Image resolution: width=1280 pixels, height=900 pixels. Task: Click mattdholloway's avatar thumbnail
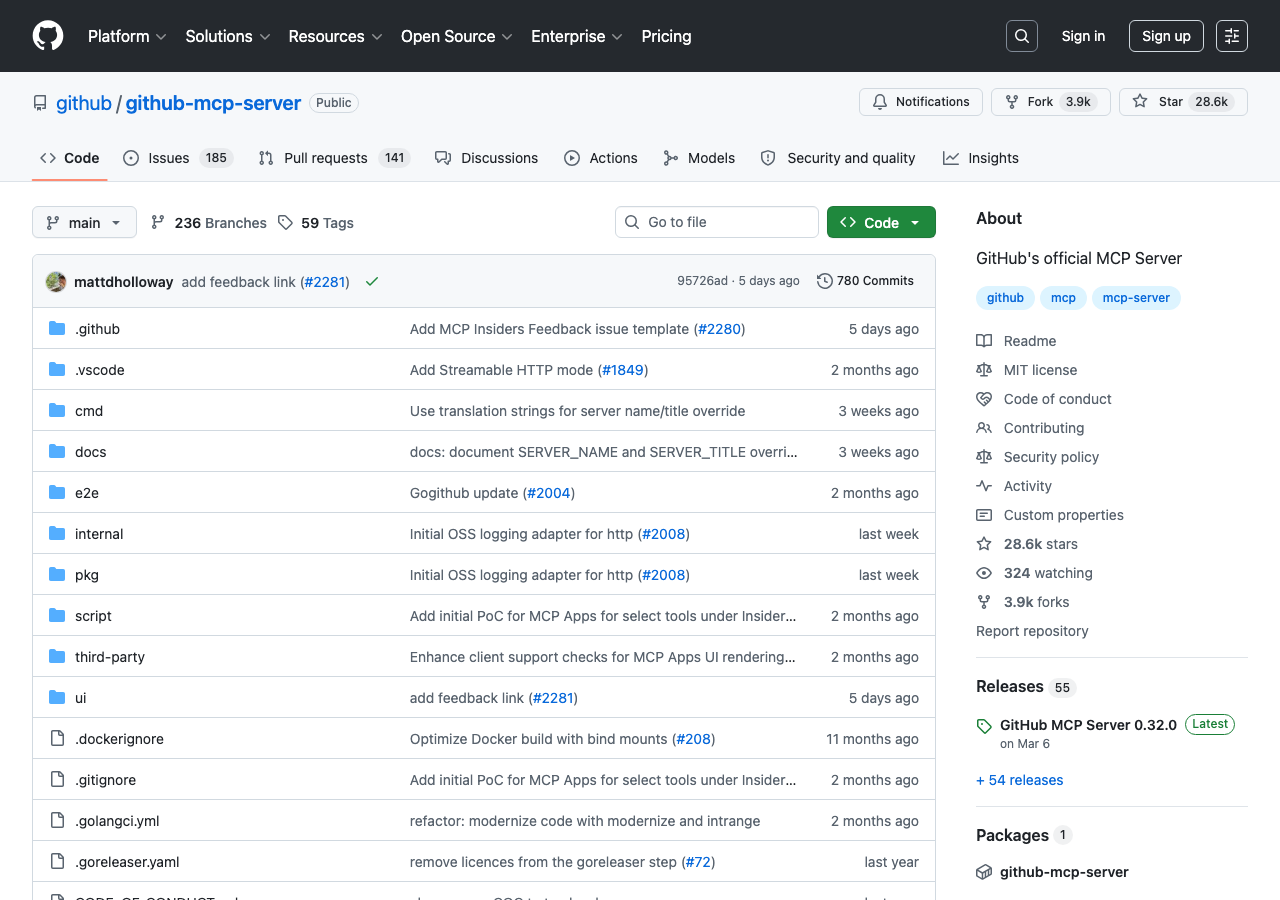[x=56, y=282]
